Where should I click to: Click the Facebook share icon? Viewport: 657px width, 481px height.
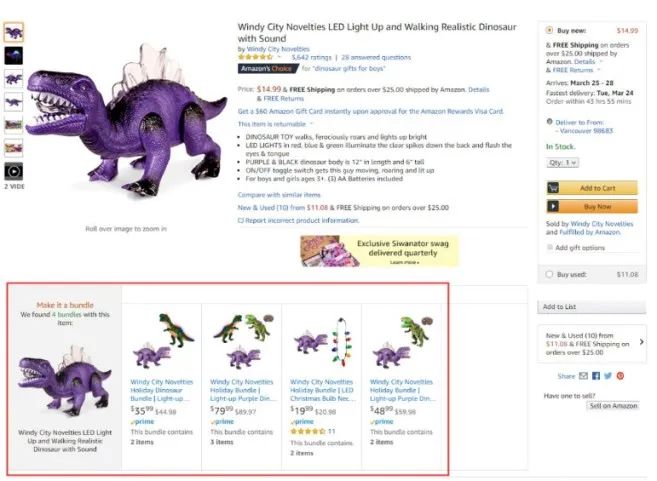click(x=596, y=376)
